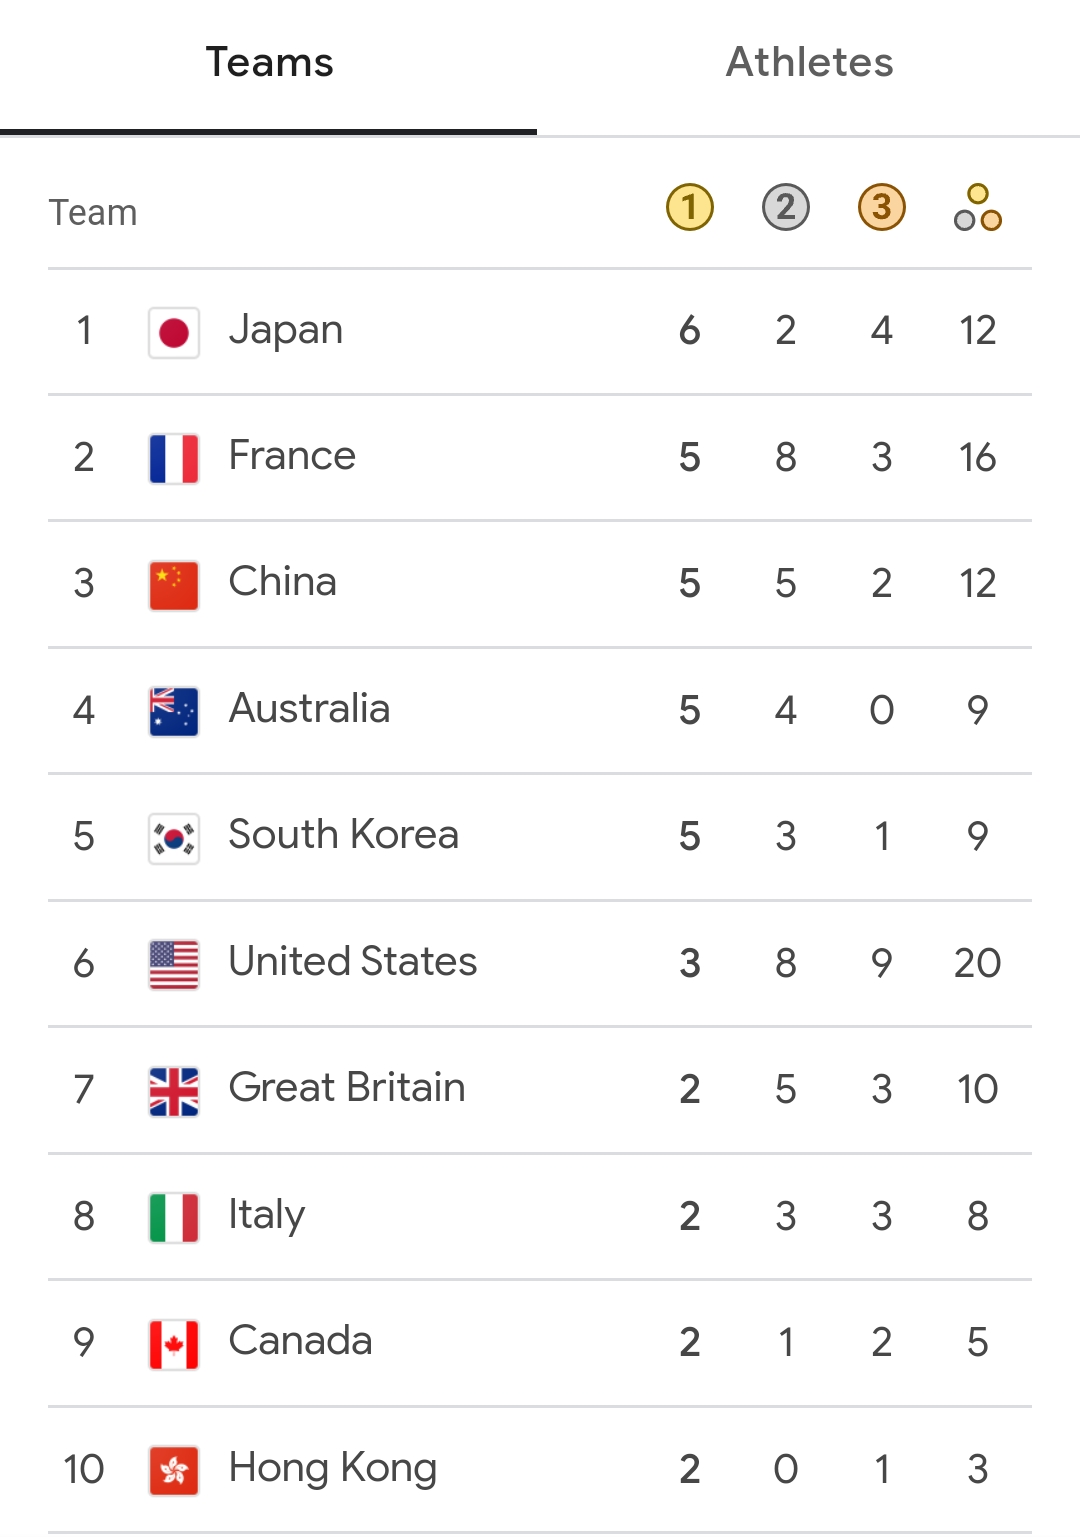This screenshot has height=1537, width=1080.
Task: Select the Canada team name
Action: (x=300, y=1341)
